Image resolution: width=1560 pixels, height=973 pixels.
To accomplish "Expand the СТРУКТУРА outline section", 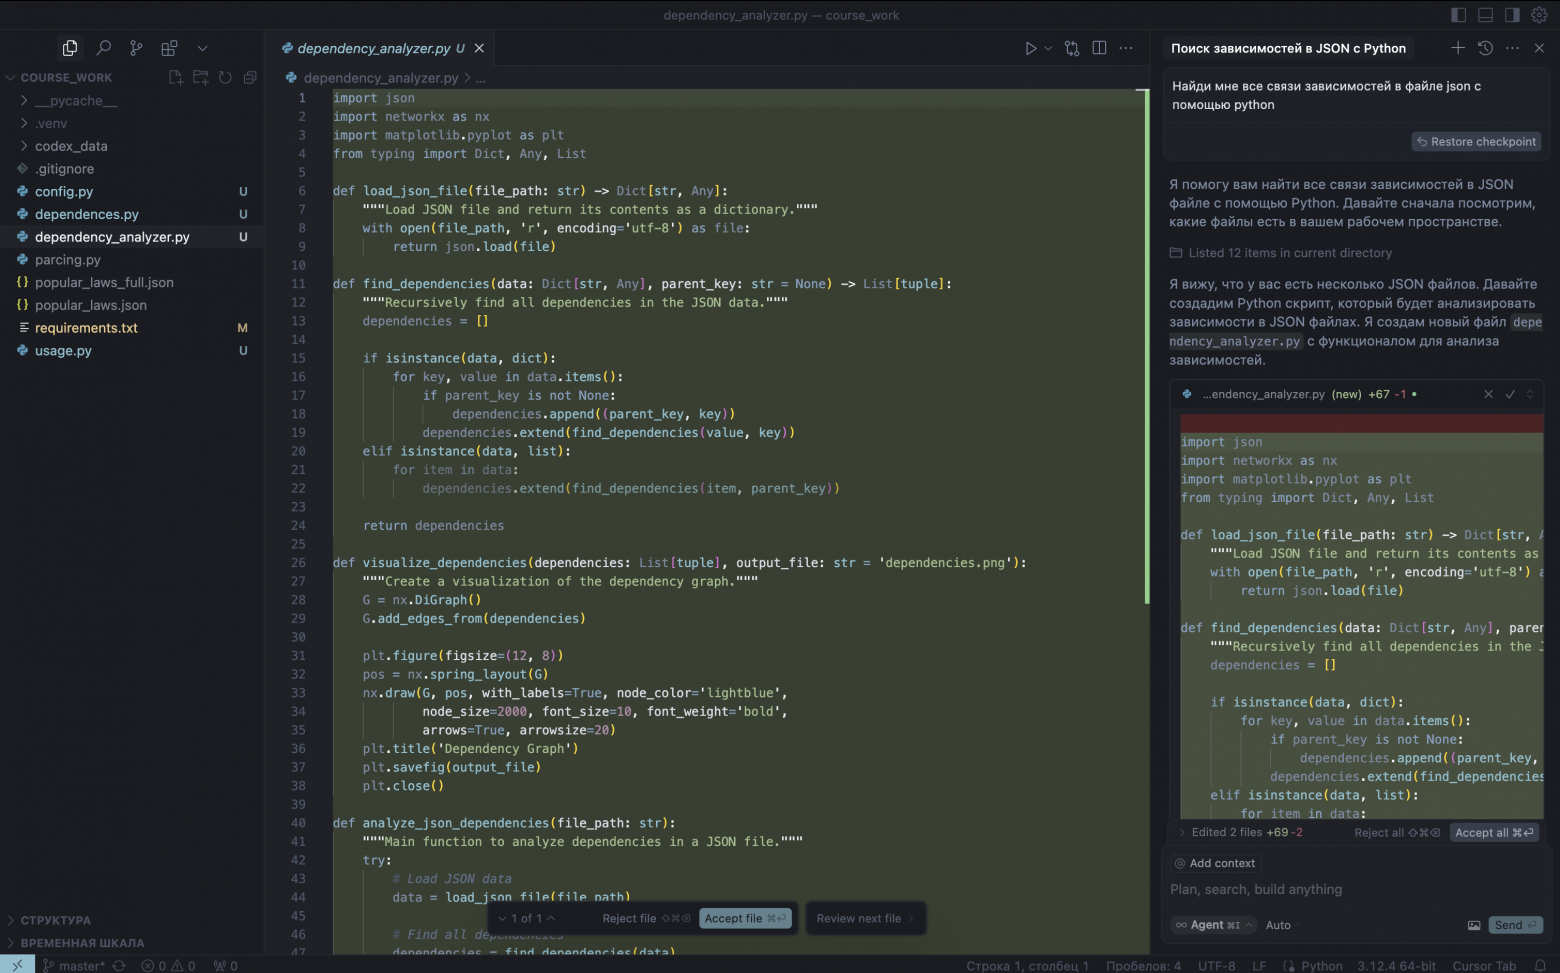I will pyautogui.click(x=55, y=920).
